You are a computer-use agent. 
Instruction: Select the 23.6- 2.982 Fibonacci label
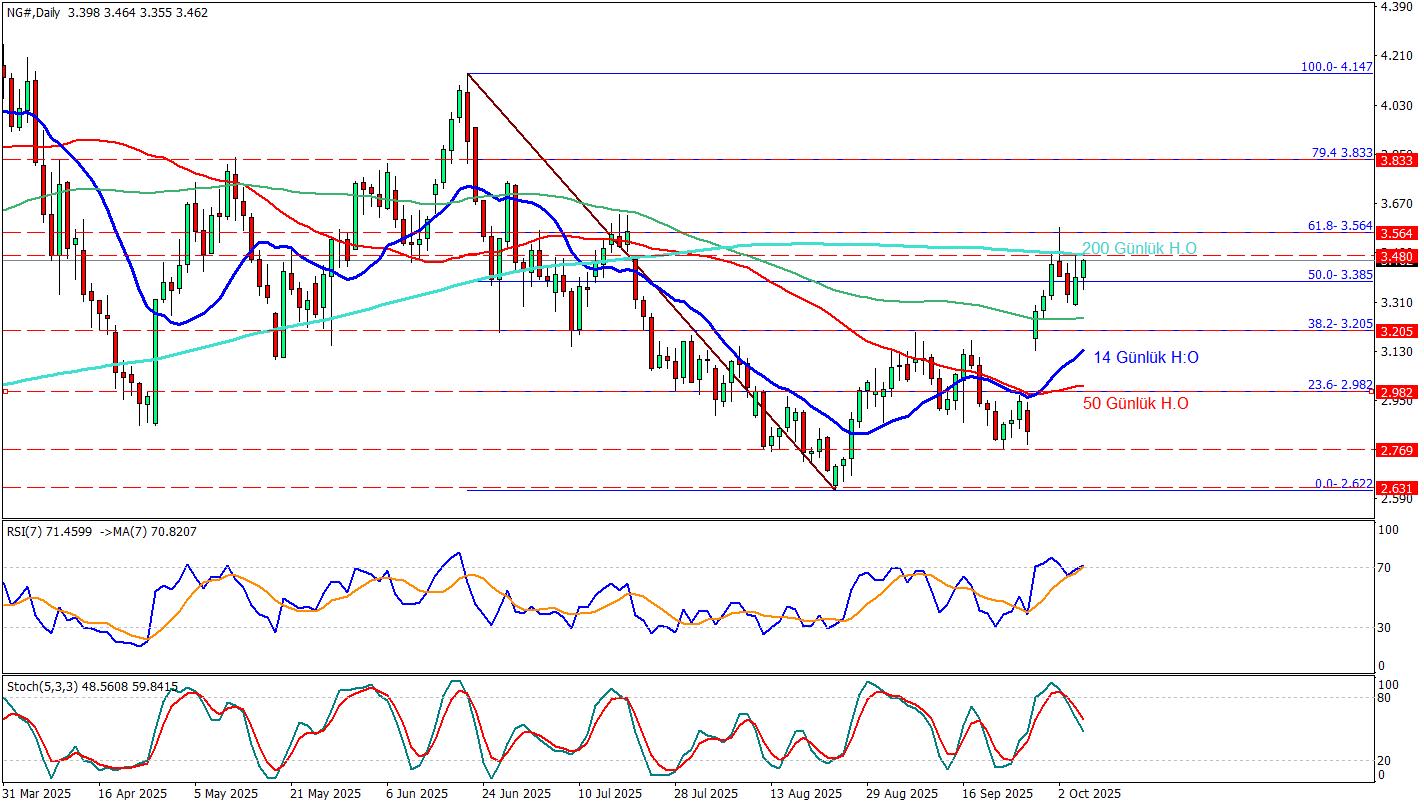click(1338, 385)
